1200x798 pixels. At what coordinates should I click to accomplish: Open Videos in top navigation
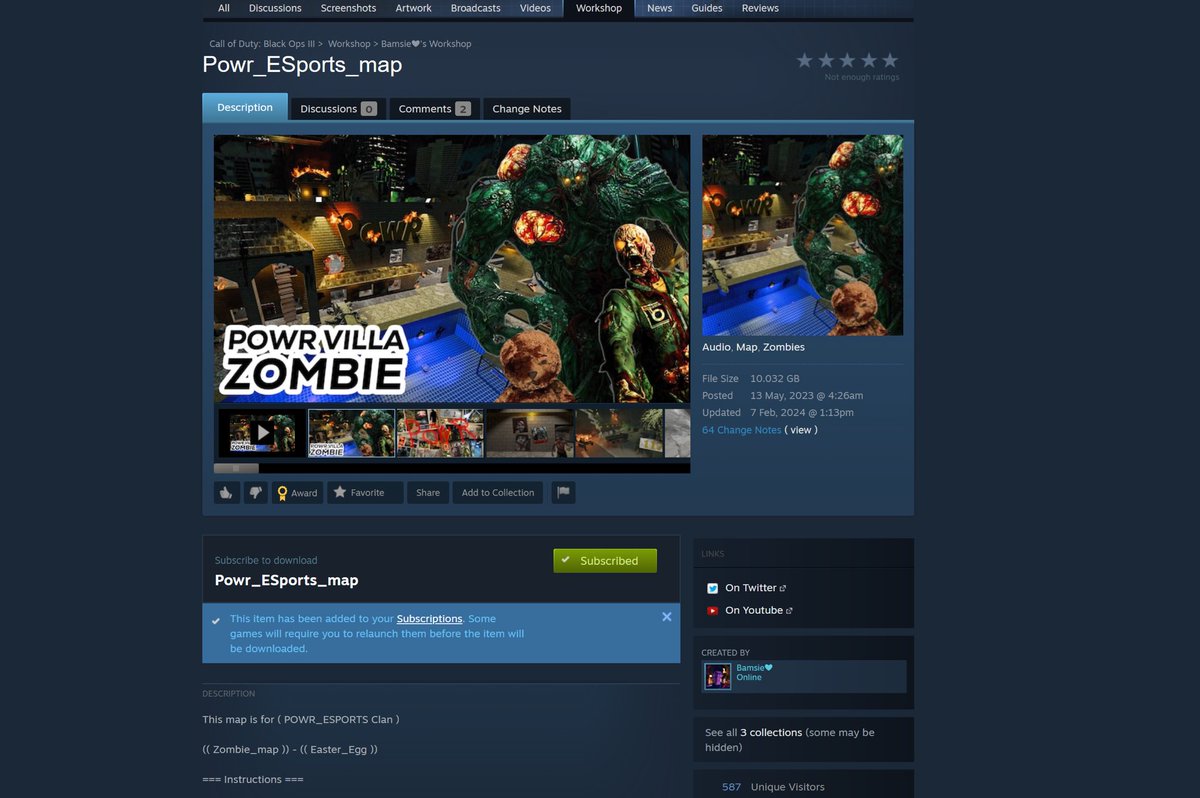tap(535, 8)
